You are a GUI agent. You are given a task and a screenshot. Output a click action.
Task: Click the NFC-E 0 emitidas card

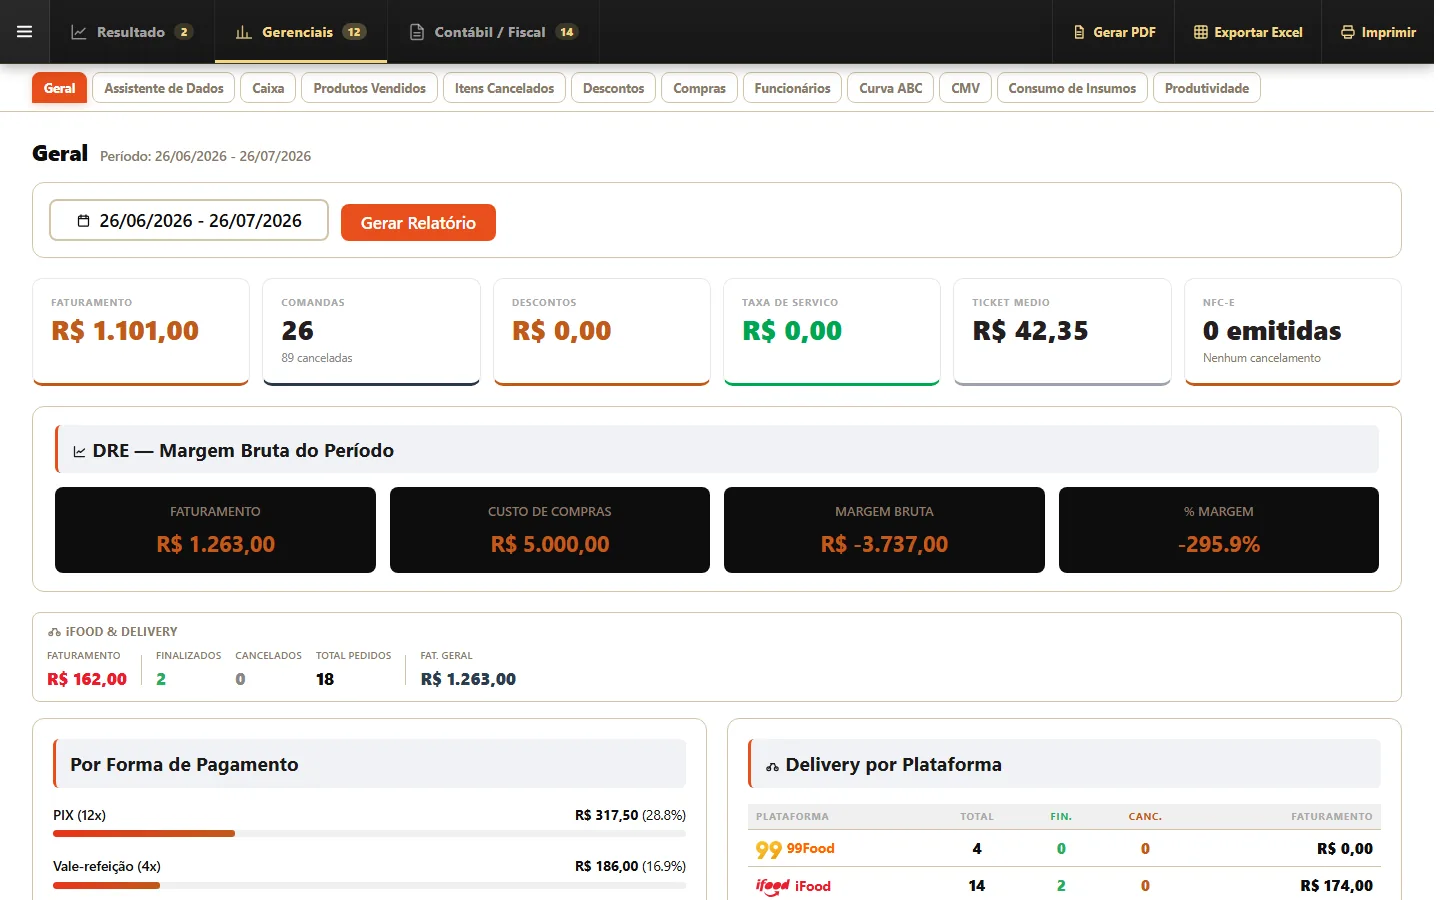pos(1293,332)
